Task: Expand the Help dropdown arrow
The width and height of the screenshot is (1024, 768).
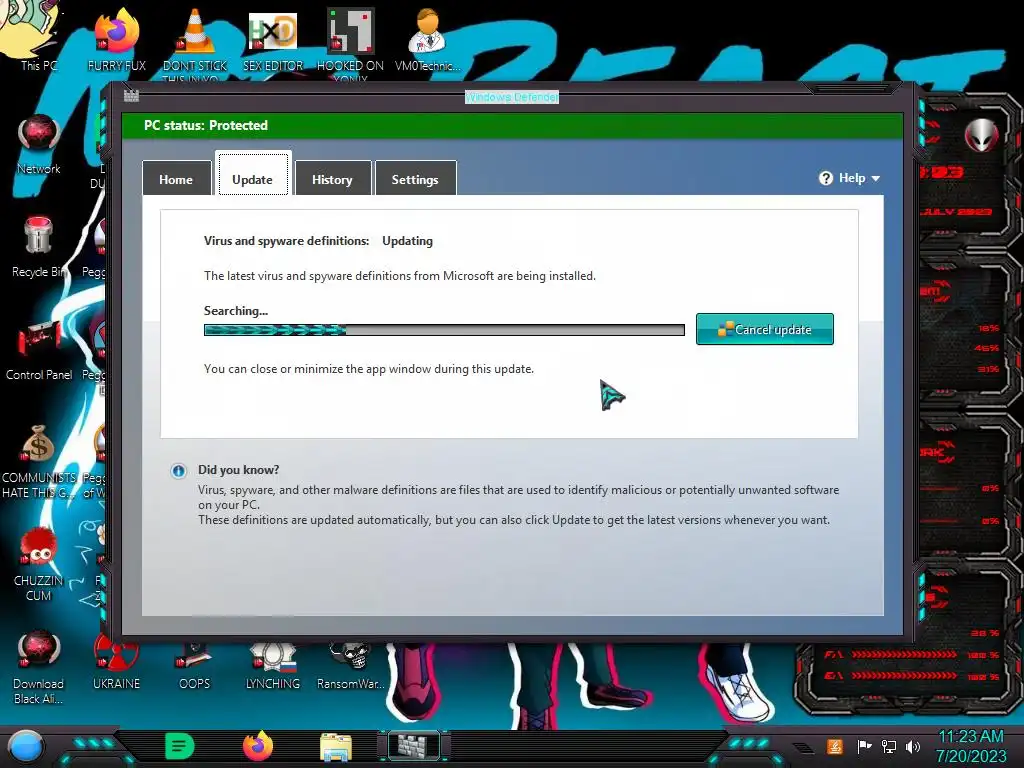Action: [876, 178]
